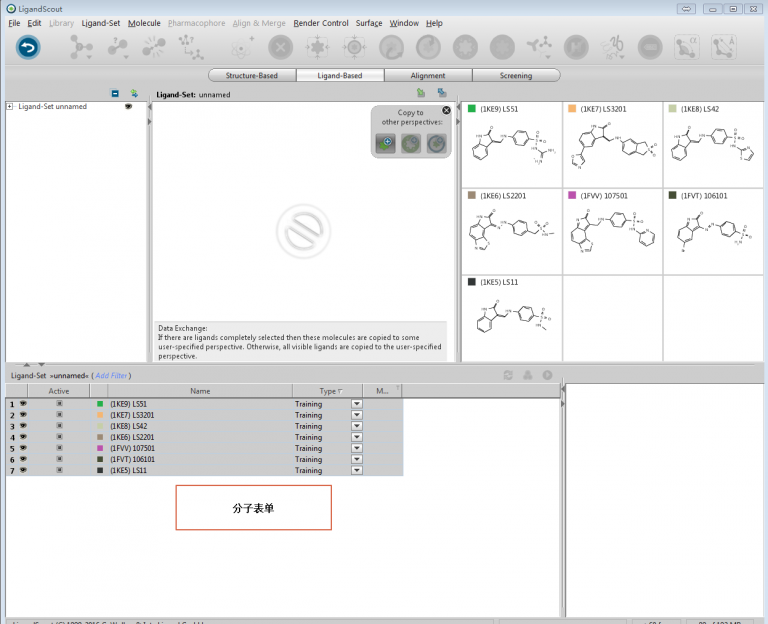Toggle Active checkbox for (1KE9) LS51 row

click(x=59, y=404)
